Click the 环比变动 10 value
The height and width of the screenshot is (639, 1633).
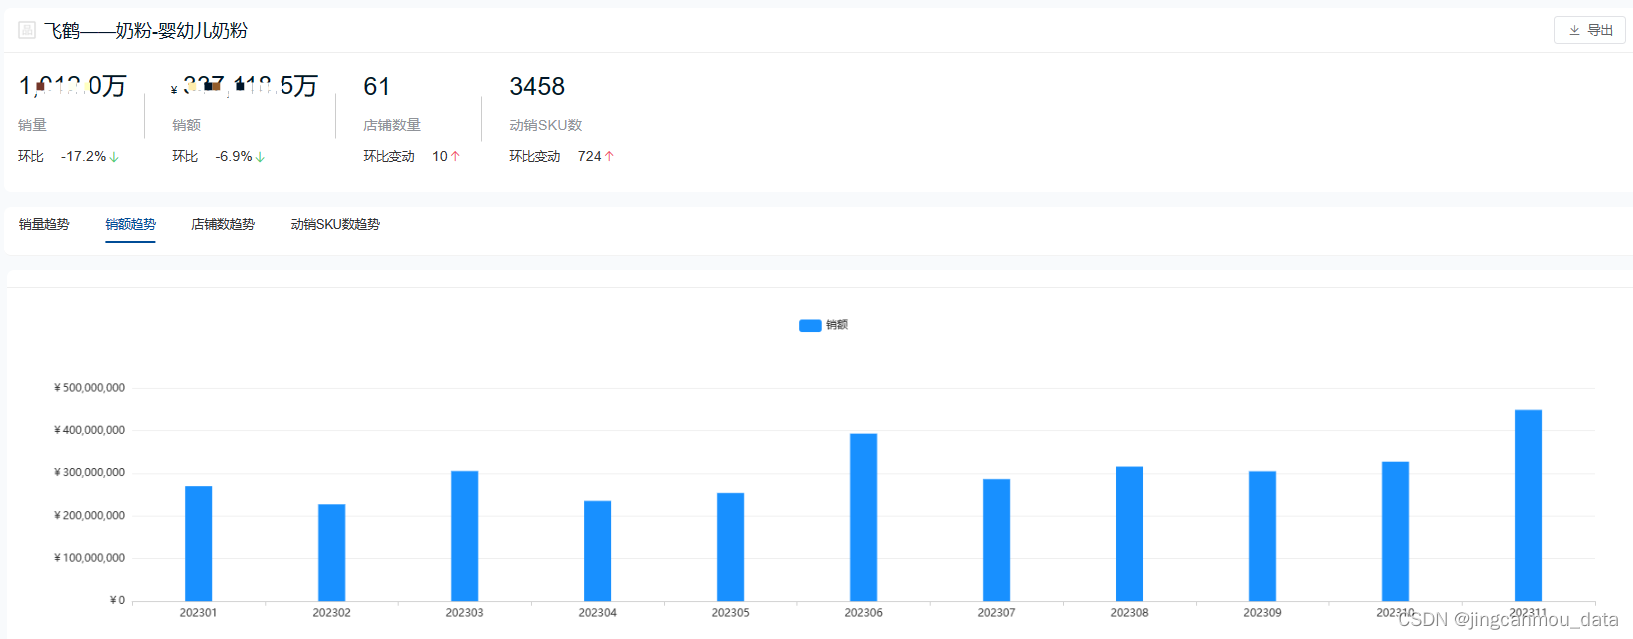coord(440,156)
